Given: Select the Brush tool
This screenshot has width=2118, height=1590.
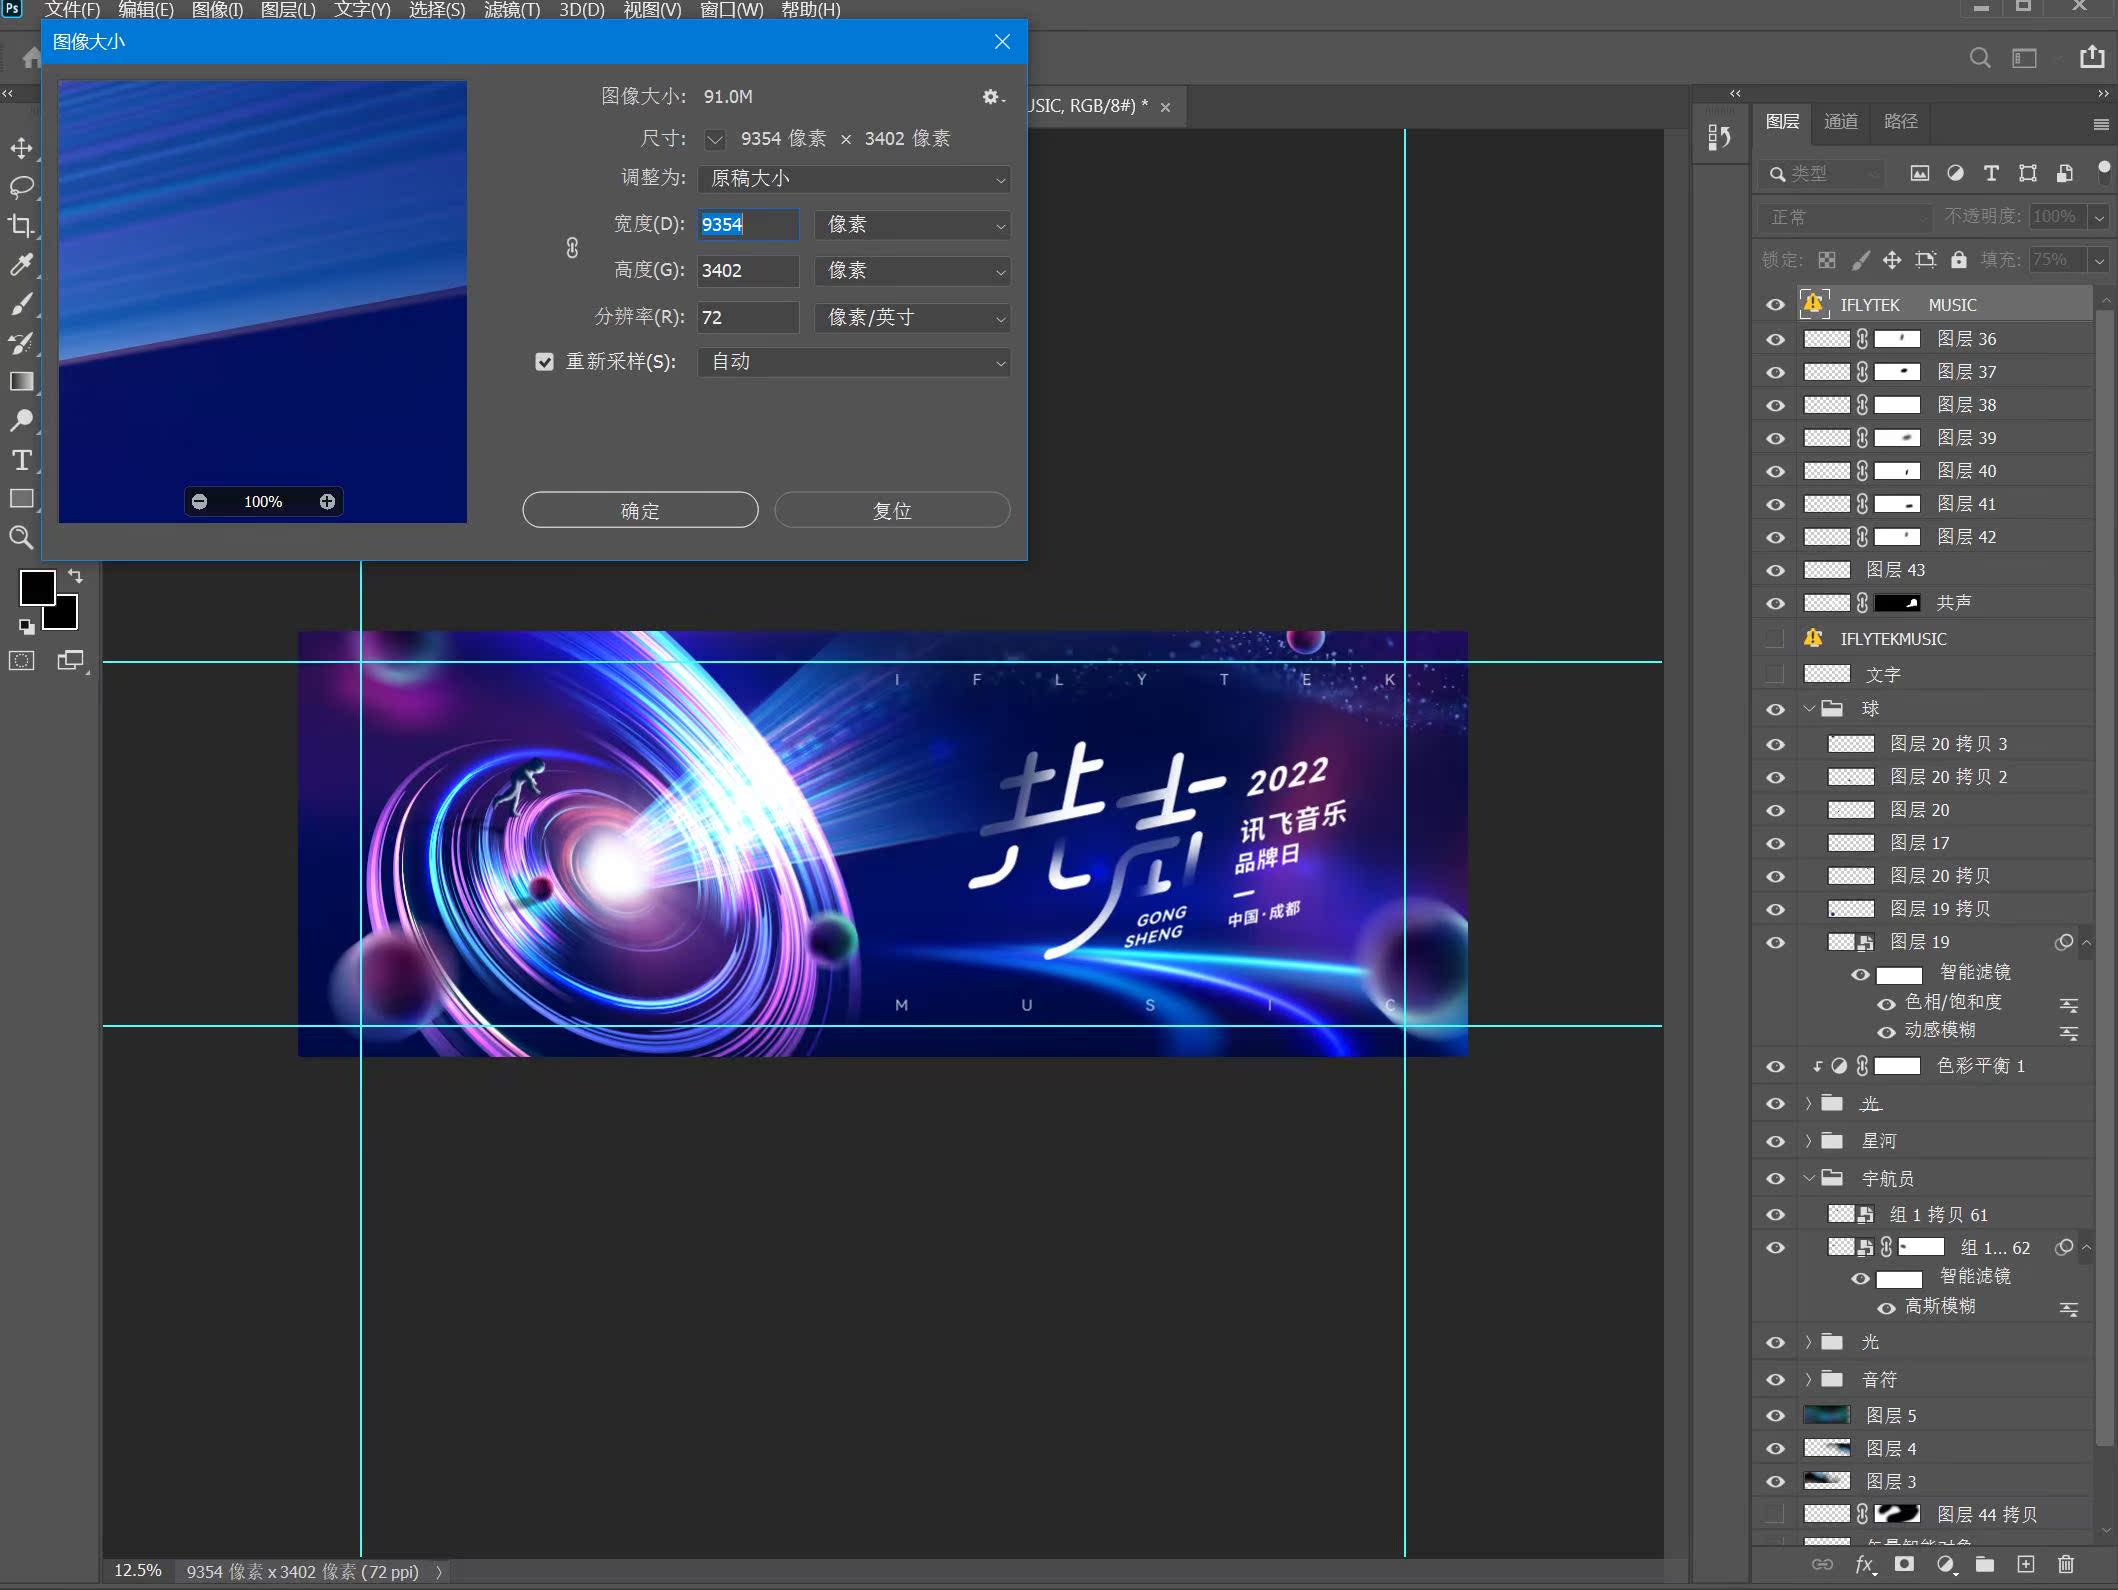Looking at the screenshot, I should (x=21, y=304).
